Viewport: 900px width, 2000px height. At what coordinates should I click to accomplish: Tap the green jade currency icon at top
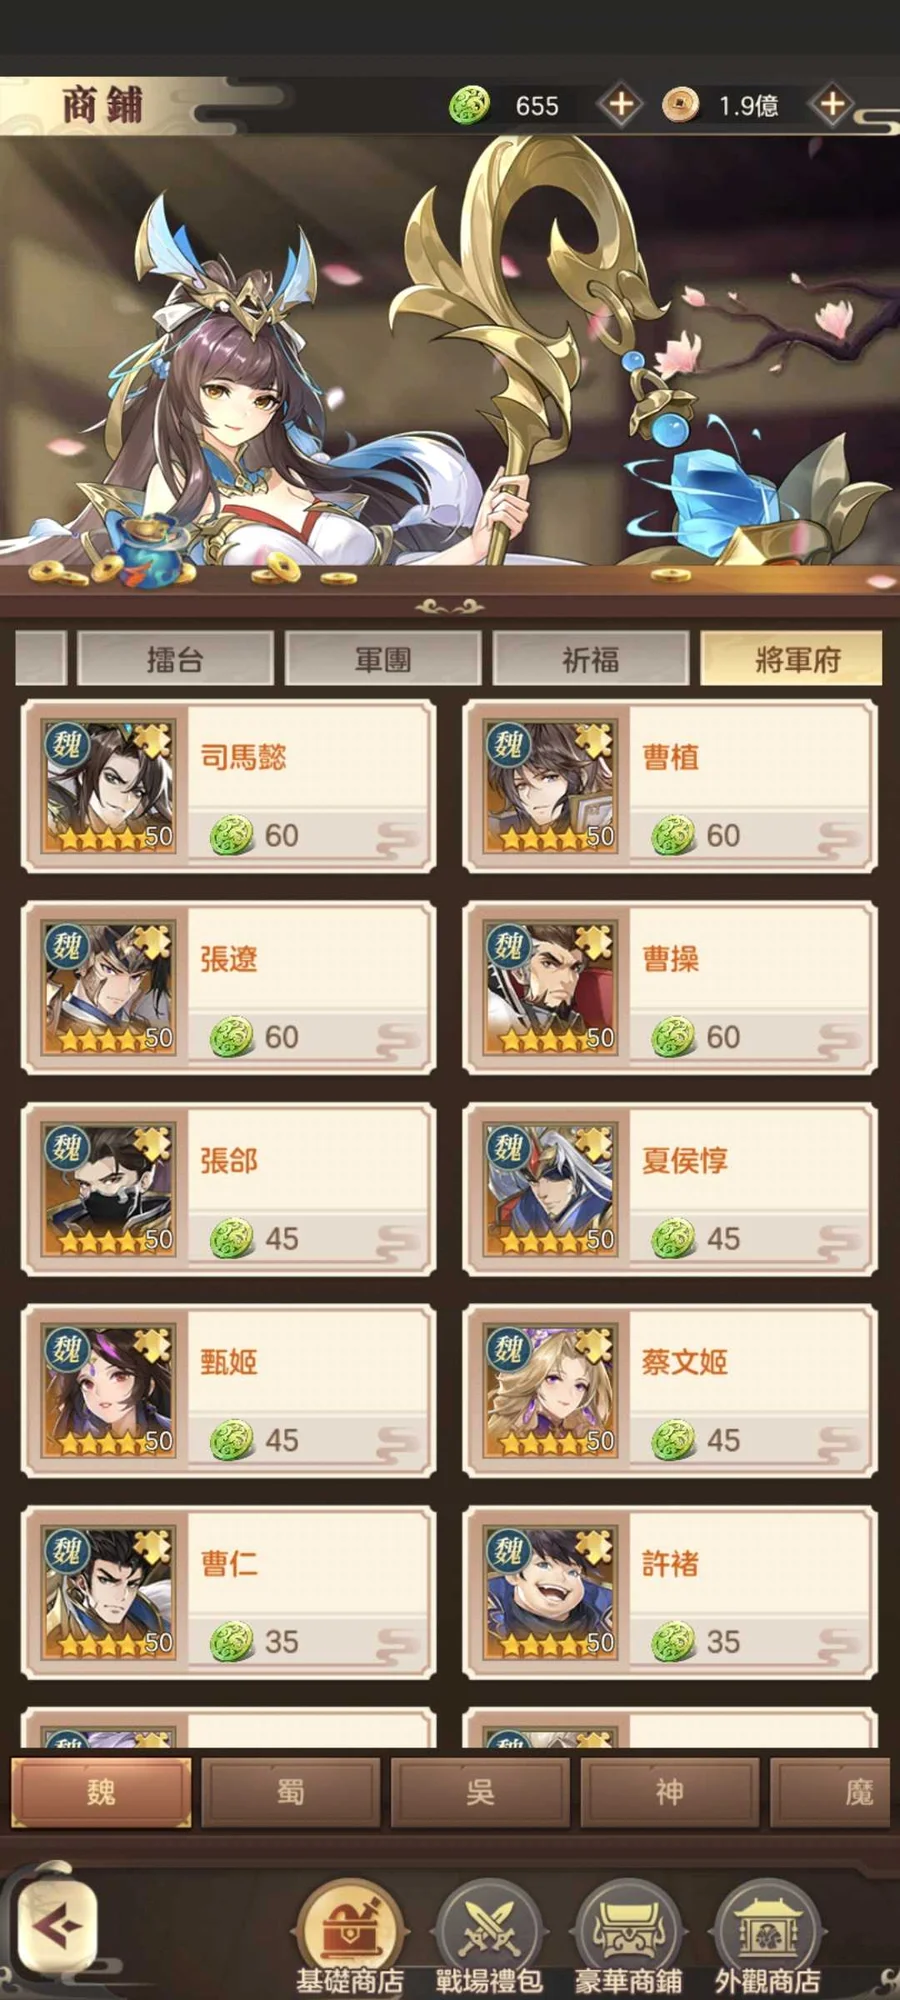click(469, 104)
